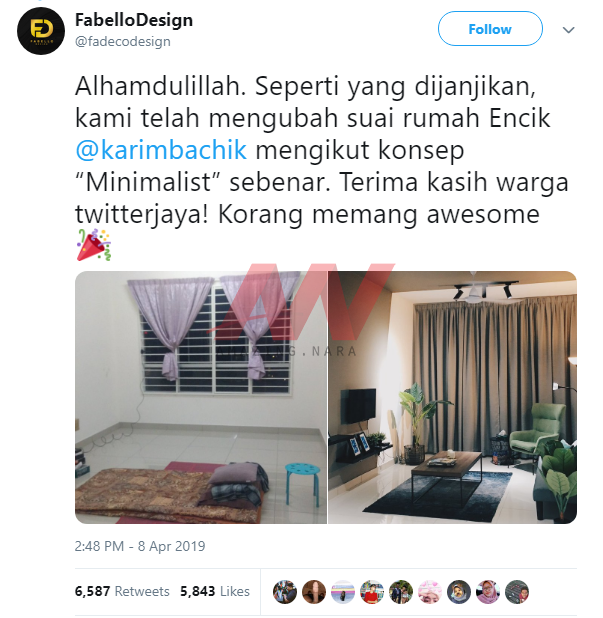This screenshot has width=603, height=618.
Task: Open seventh liker avatar with dark background
Action: pyautogui.click(x=459, y=592)
